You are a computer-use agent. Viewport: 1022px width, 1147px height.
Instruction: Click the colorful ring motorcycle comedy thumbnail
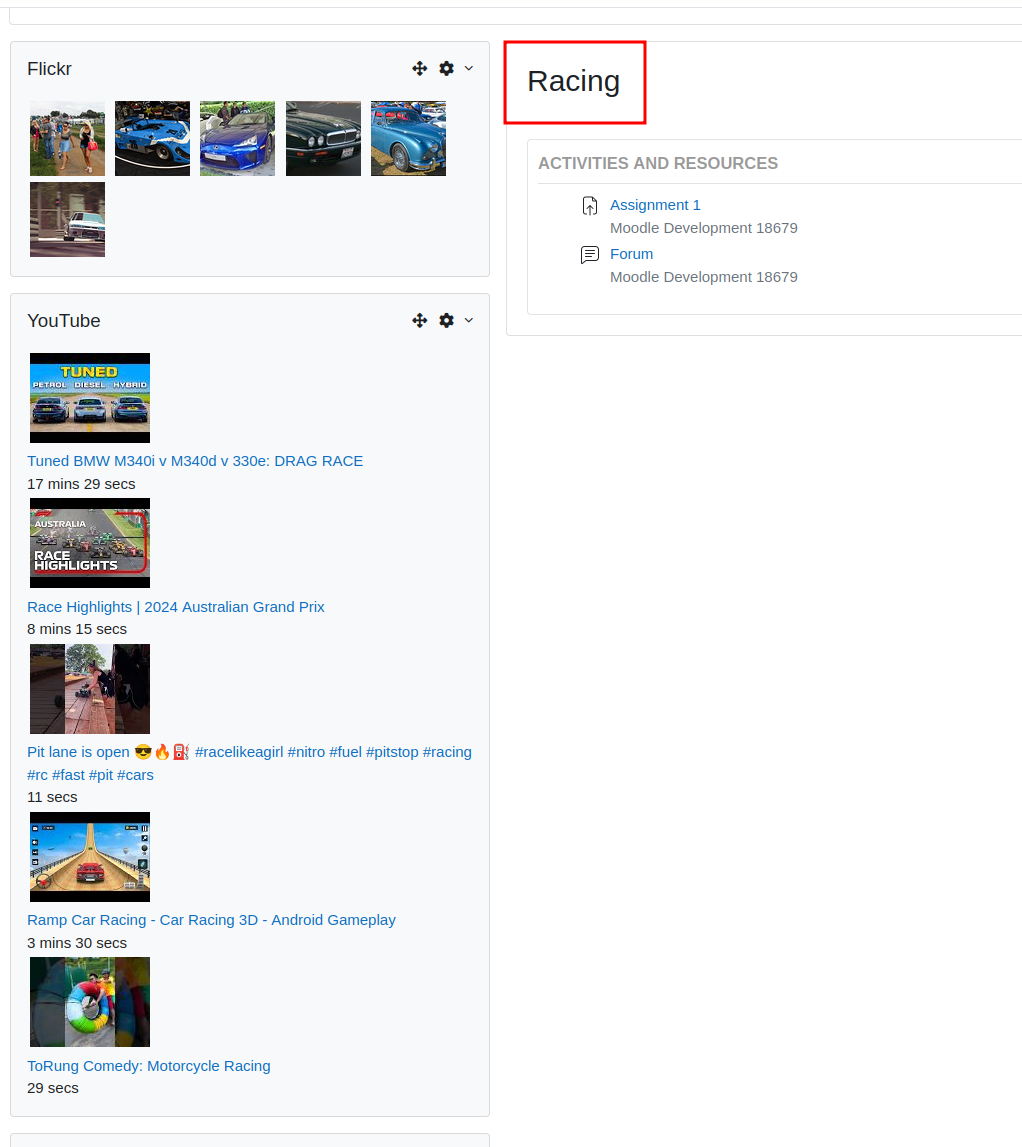click(90, 1002)
